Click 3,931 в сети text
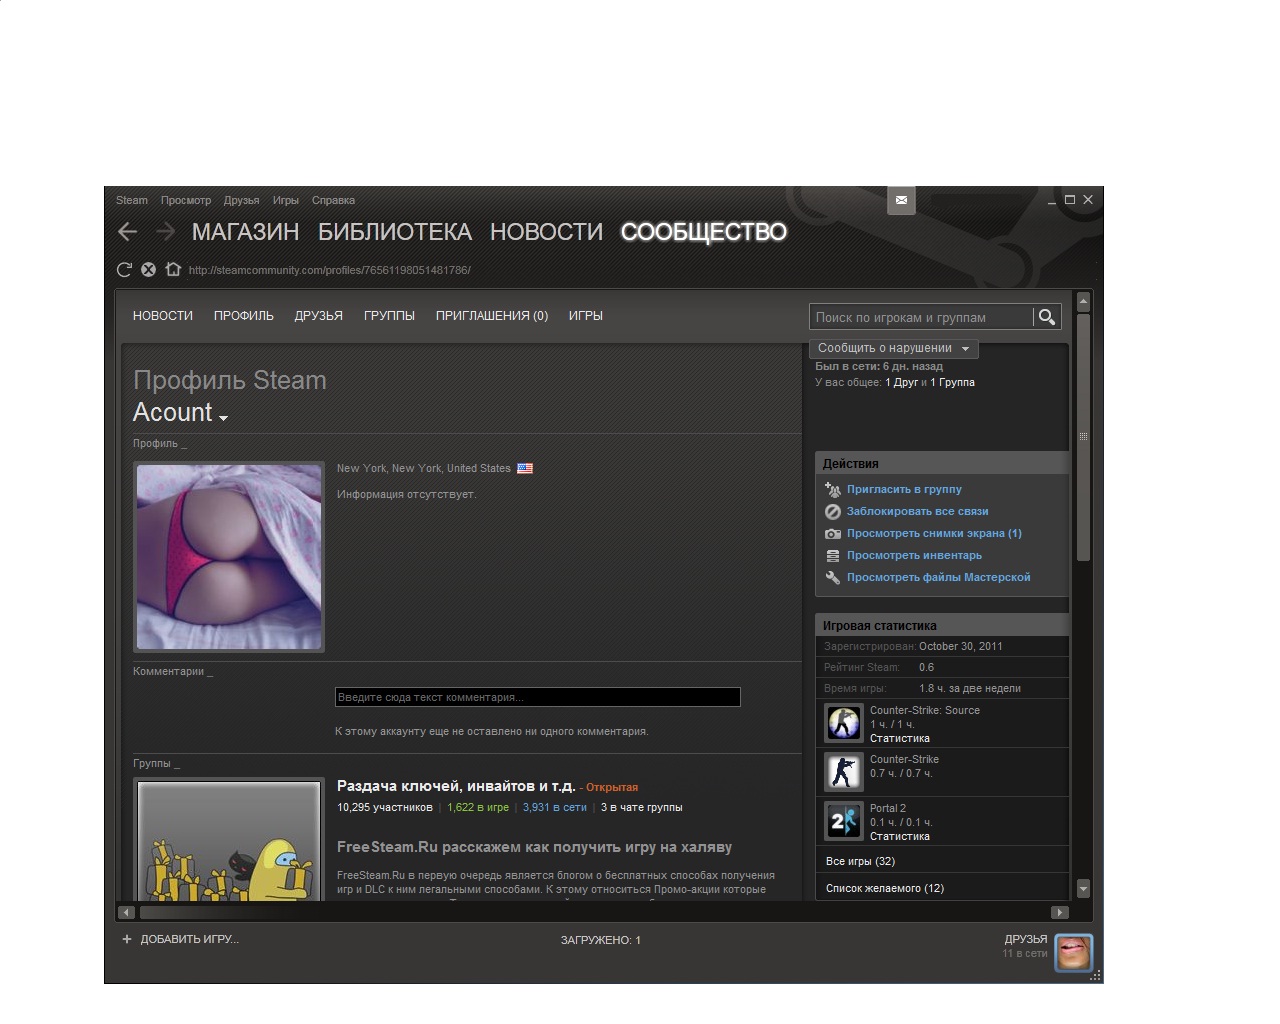The height and width of the screenshot is (1024, 1280). tap(555, 807)
